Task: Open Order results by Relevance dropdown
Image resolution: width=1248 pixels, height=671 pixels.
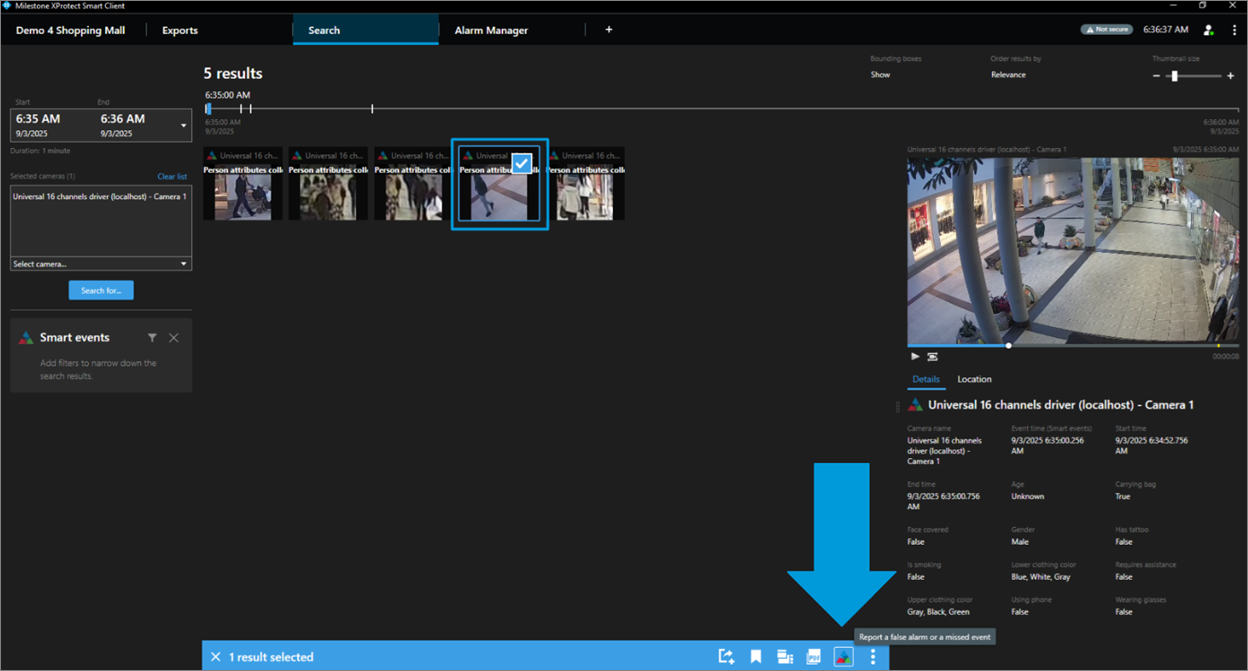Action: coord(1008,75)
